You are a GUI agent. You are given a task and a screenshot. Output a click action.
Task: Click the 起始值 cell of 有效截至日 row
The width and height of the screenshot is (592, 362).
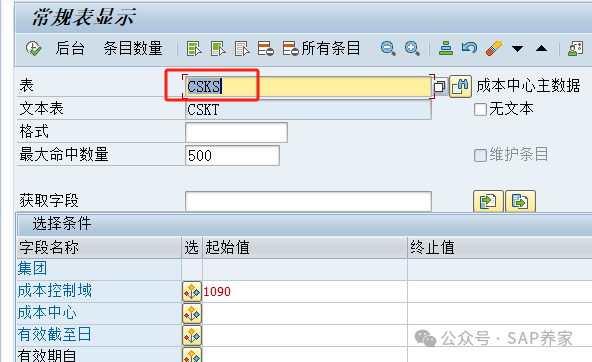(305, 336)
